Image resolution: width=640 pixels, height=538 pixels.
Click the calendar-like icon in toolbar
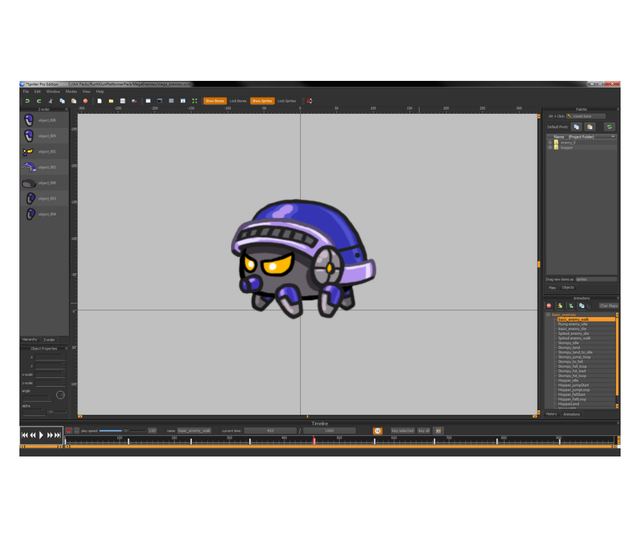pos(183,101)
